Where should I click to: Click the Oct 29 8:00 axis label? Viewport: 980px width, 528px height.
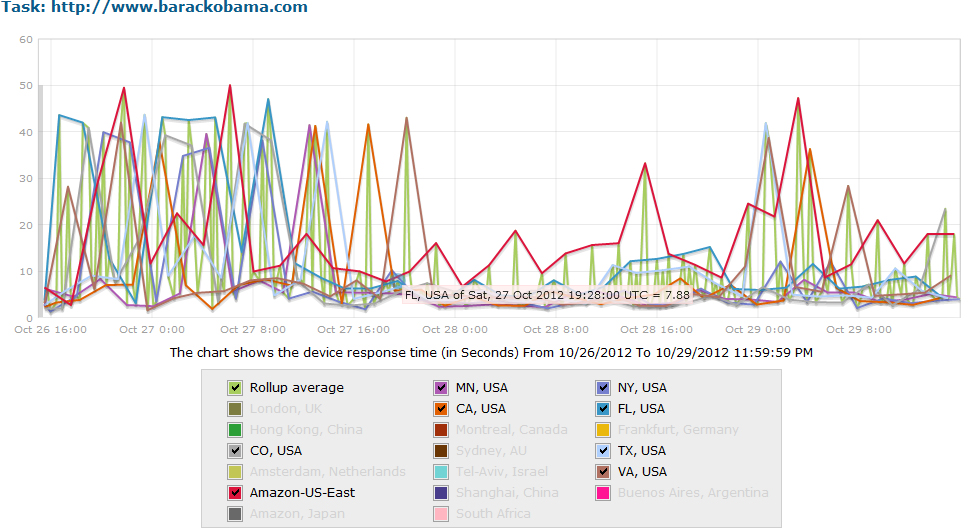[x=859, y=330]
